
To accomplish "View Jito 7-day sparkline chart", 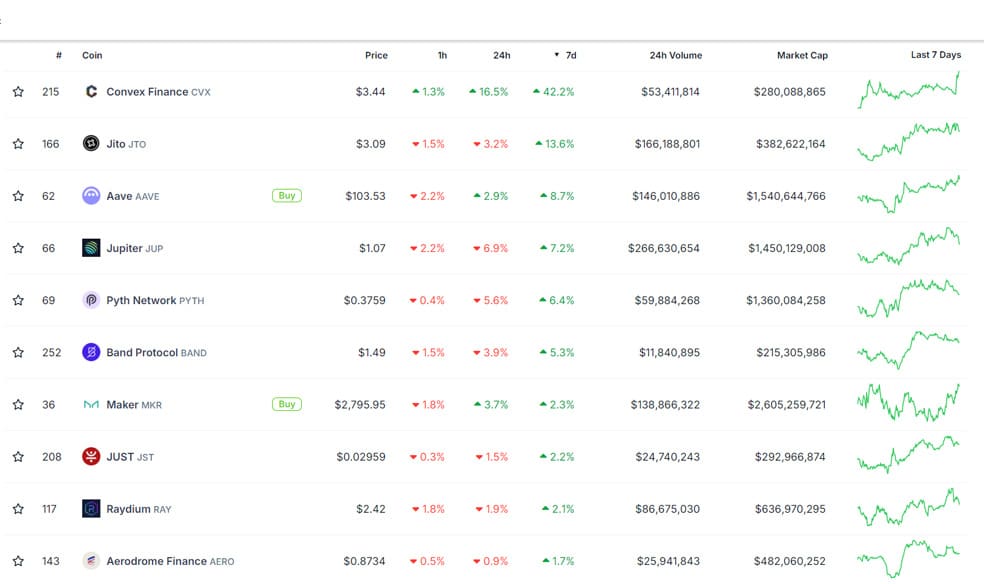I will [x=909, y=142].
